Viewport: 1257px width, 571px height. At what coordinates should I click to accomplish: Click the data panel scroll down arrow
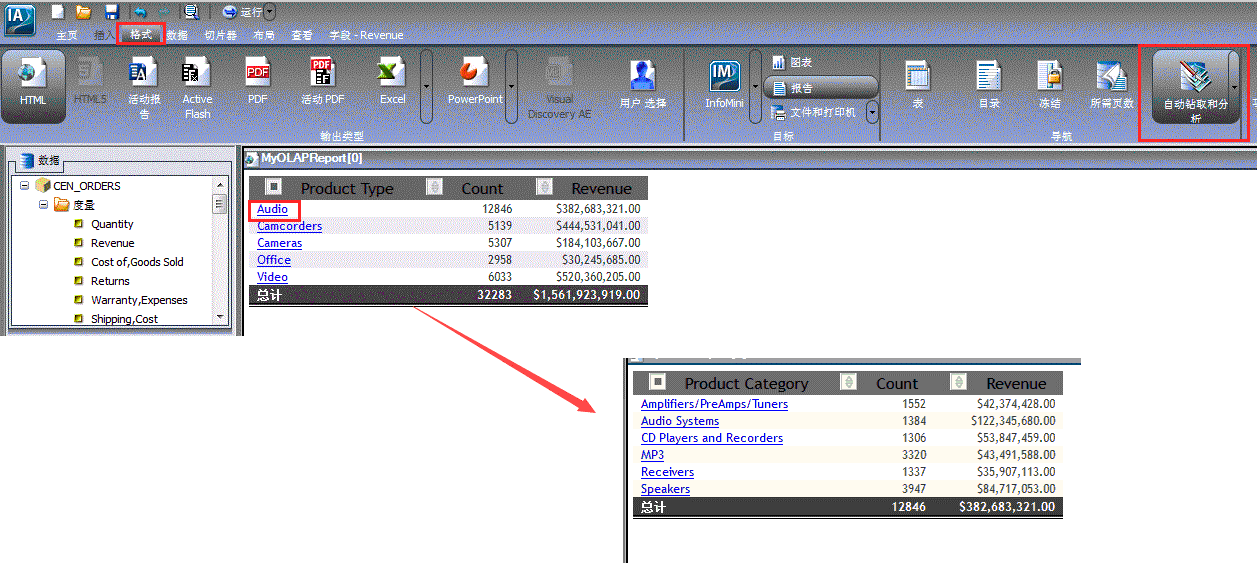coord(220,317)
